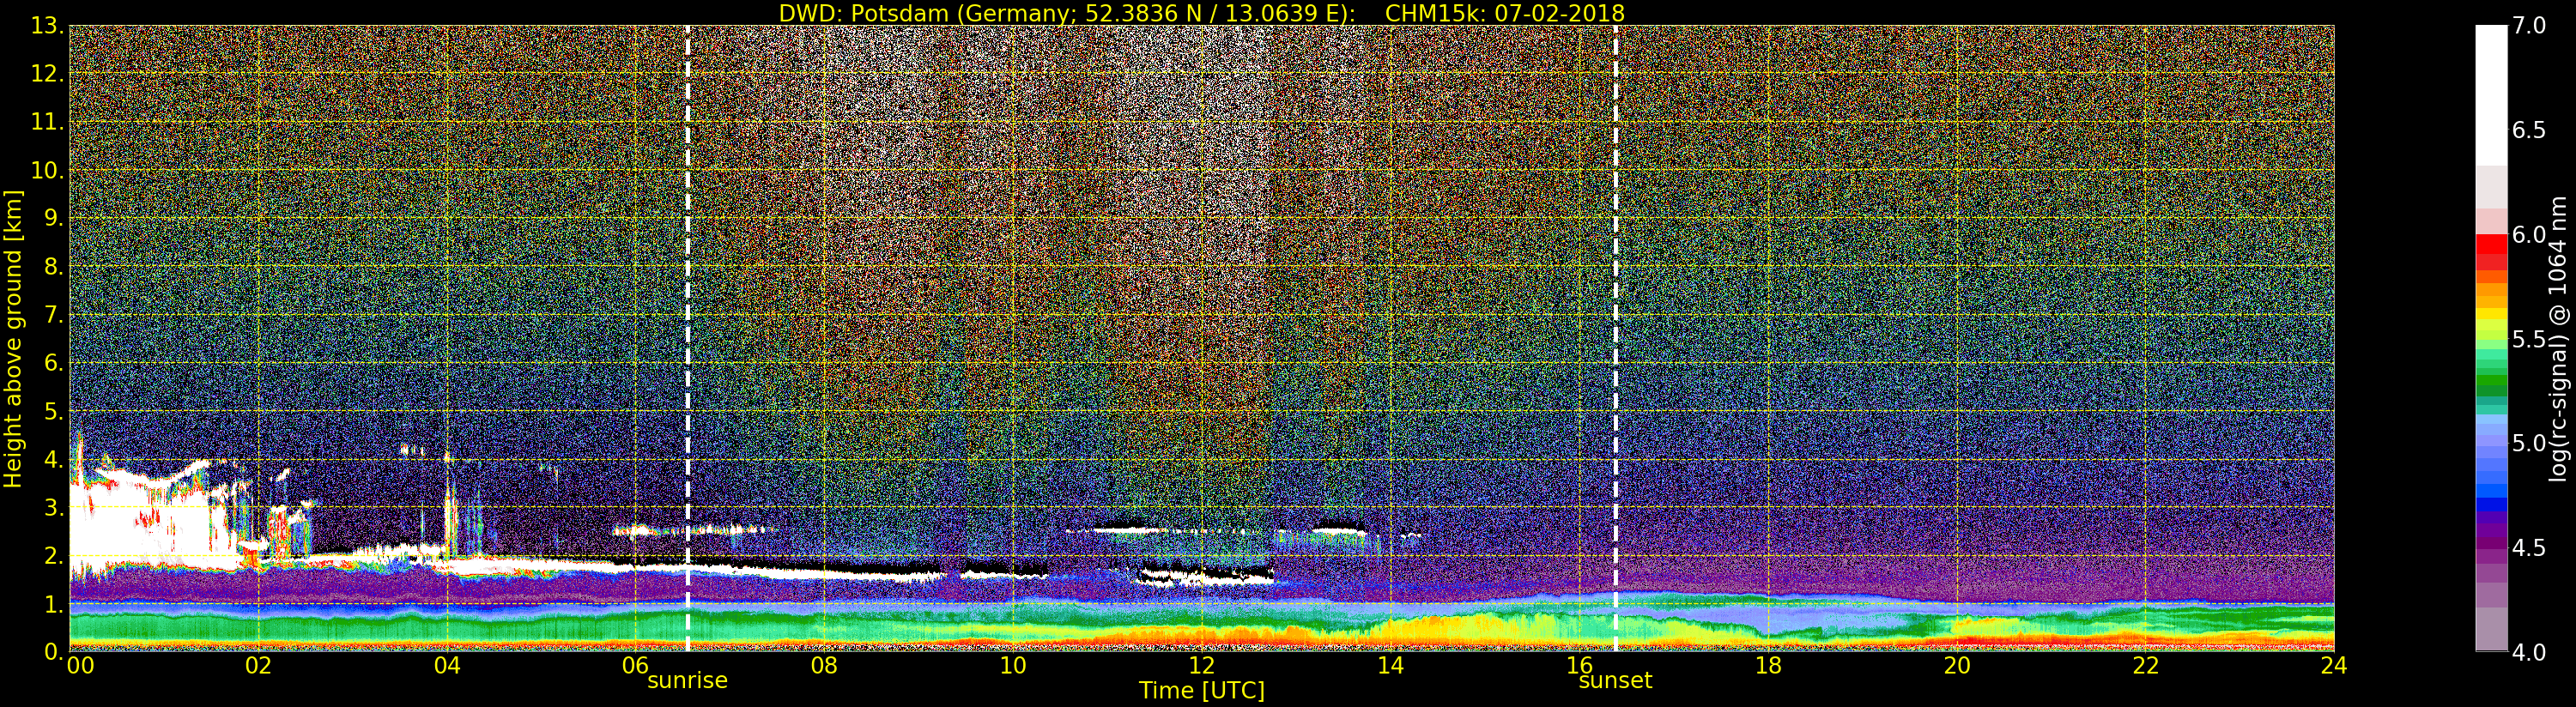
Task: Click the '6.5' colorbar tick label
Action: (2529, 130)
